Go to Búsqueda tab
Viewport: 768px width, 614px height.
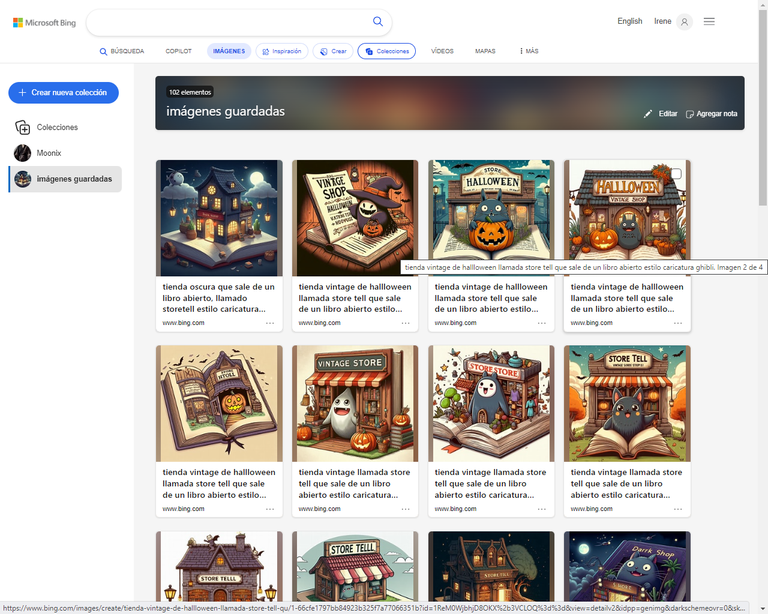click(122, 51)
